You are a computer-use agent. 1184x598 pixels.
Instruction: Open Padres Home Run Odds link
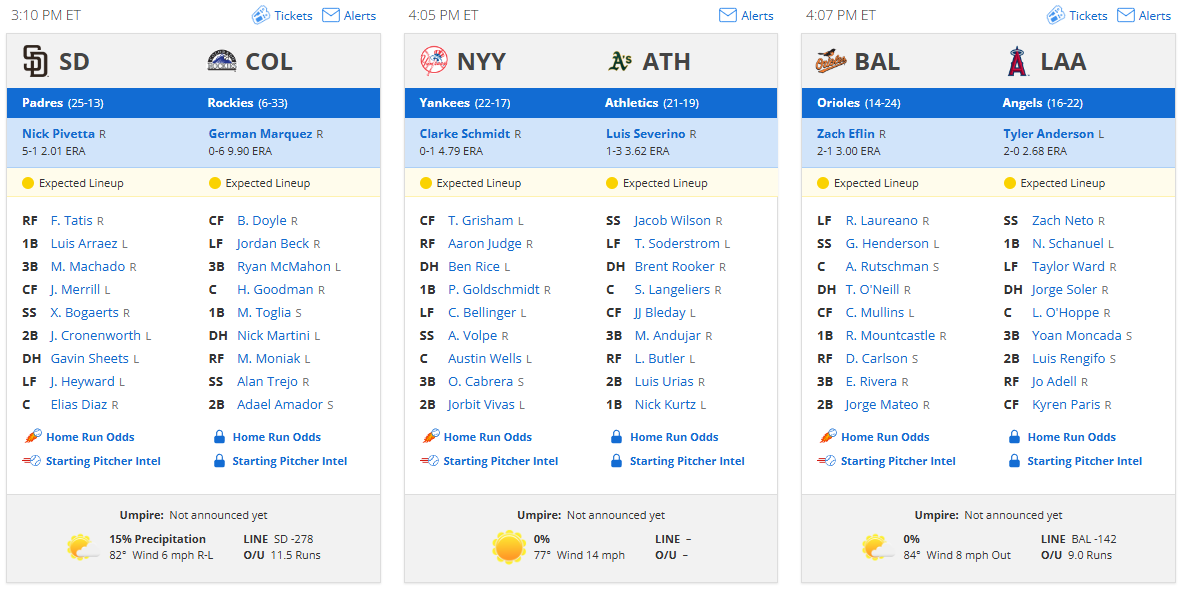click(90, 436)
